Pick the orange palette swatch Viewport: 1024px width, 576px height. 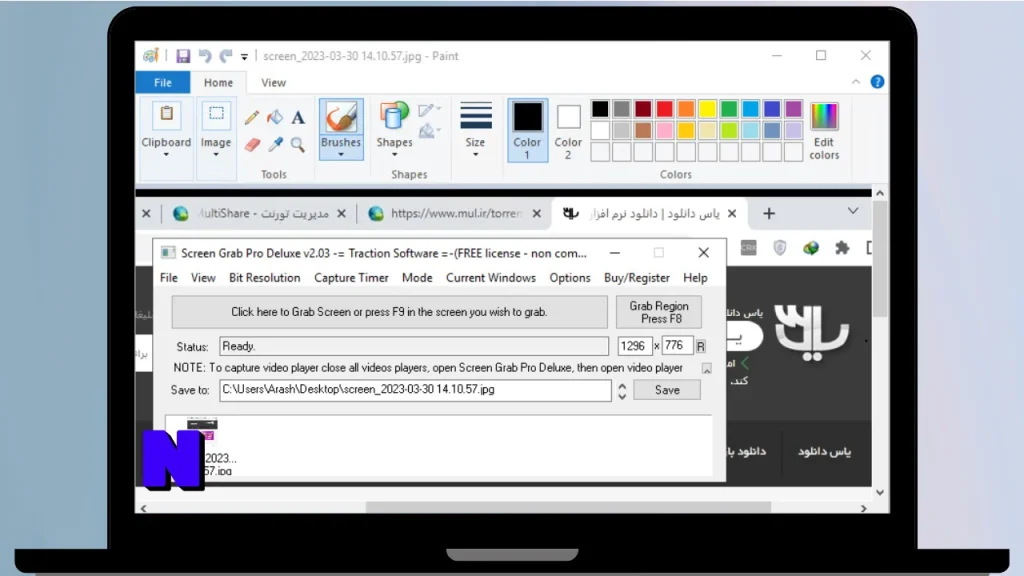[686, 109]
